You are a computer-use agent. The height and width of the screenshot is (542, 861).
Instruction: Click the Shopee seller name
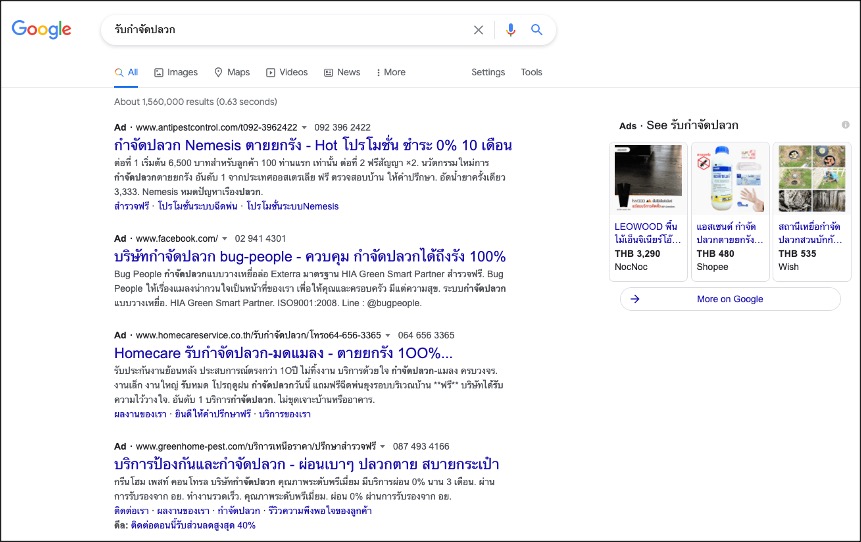712,267
